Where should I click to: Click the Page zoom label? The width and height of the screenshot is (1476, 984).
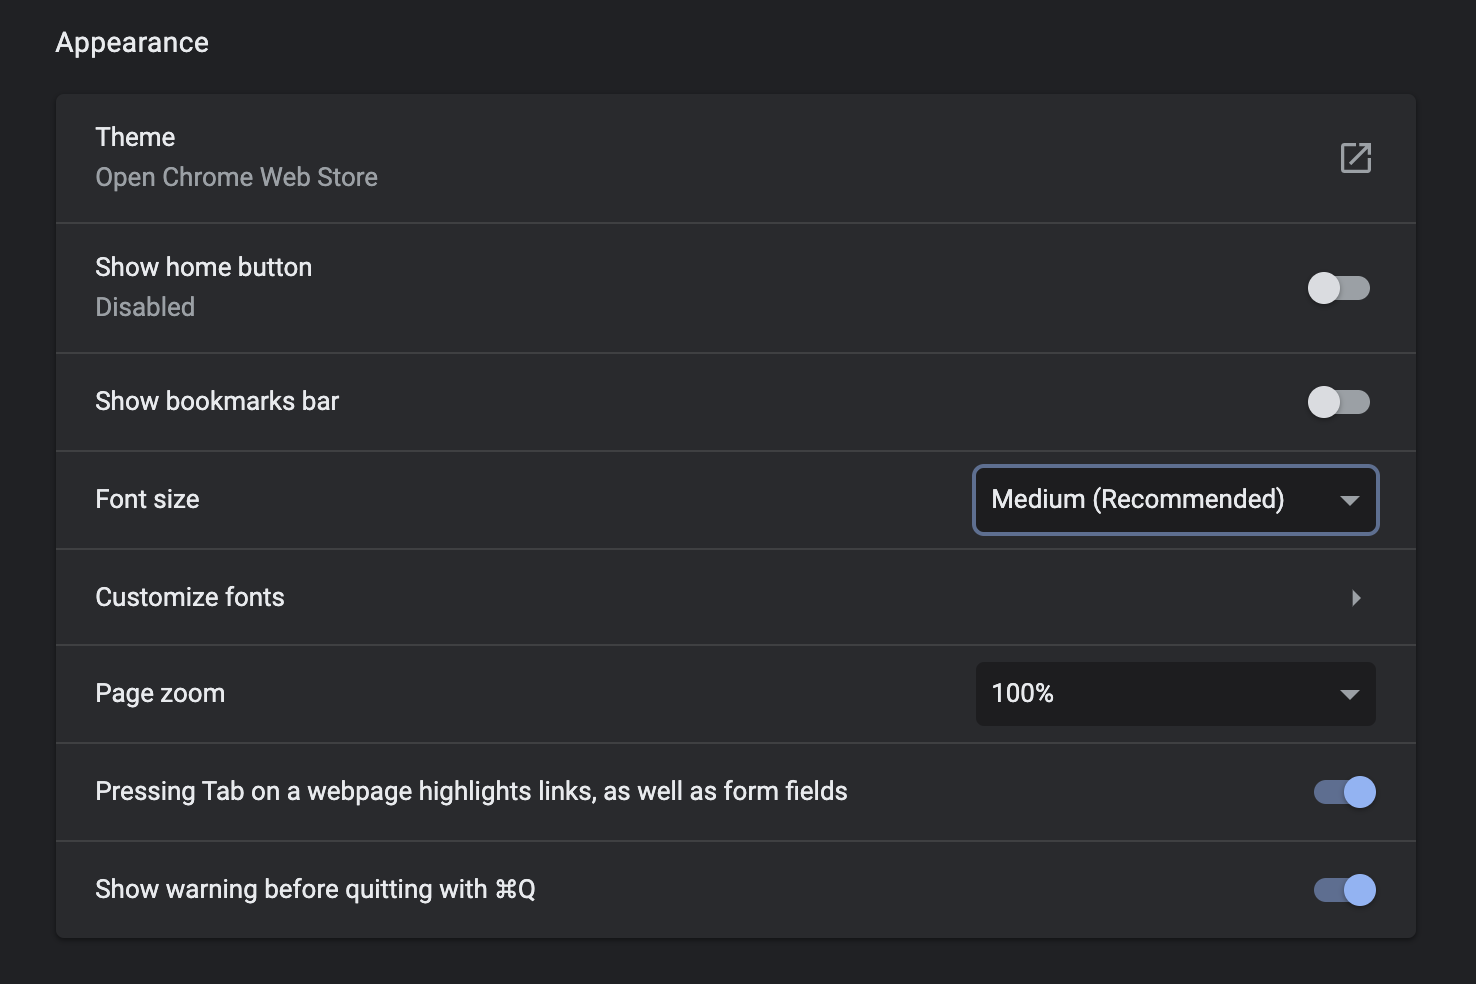(160, 693)
